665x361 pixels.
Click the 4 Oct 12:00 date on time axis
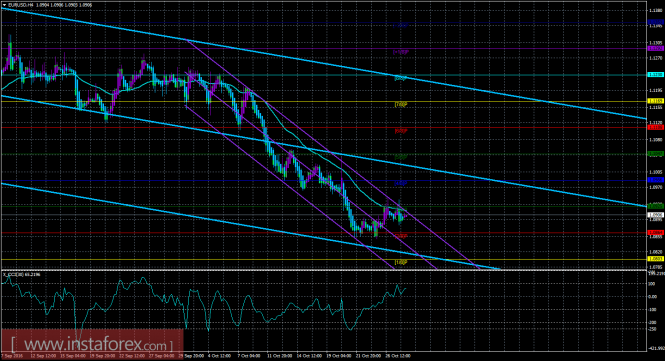[219, 356]
